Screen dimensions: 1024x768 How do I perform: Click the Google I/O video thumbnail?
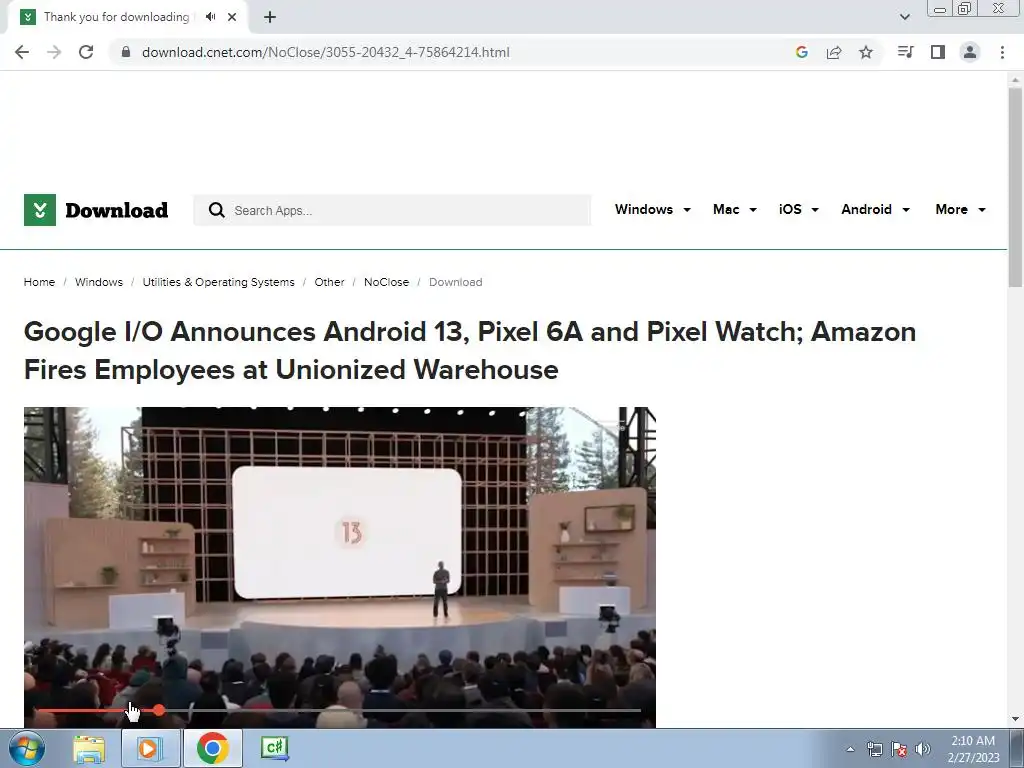point(340,567)
